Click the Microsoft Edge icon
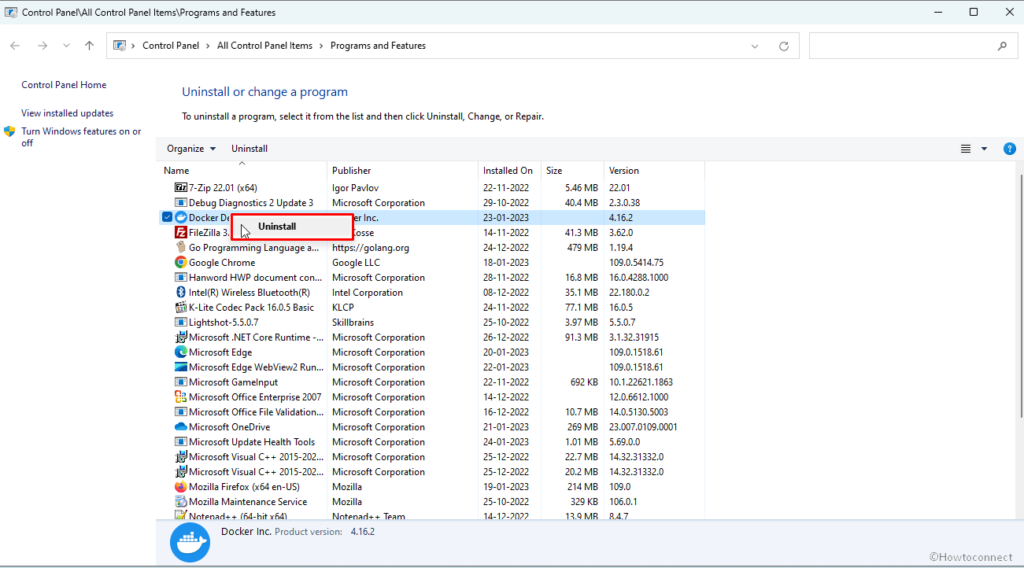Viewport: 1024px width, 568px height. 181,352
